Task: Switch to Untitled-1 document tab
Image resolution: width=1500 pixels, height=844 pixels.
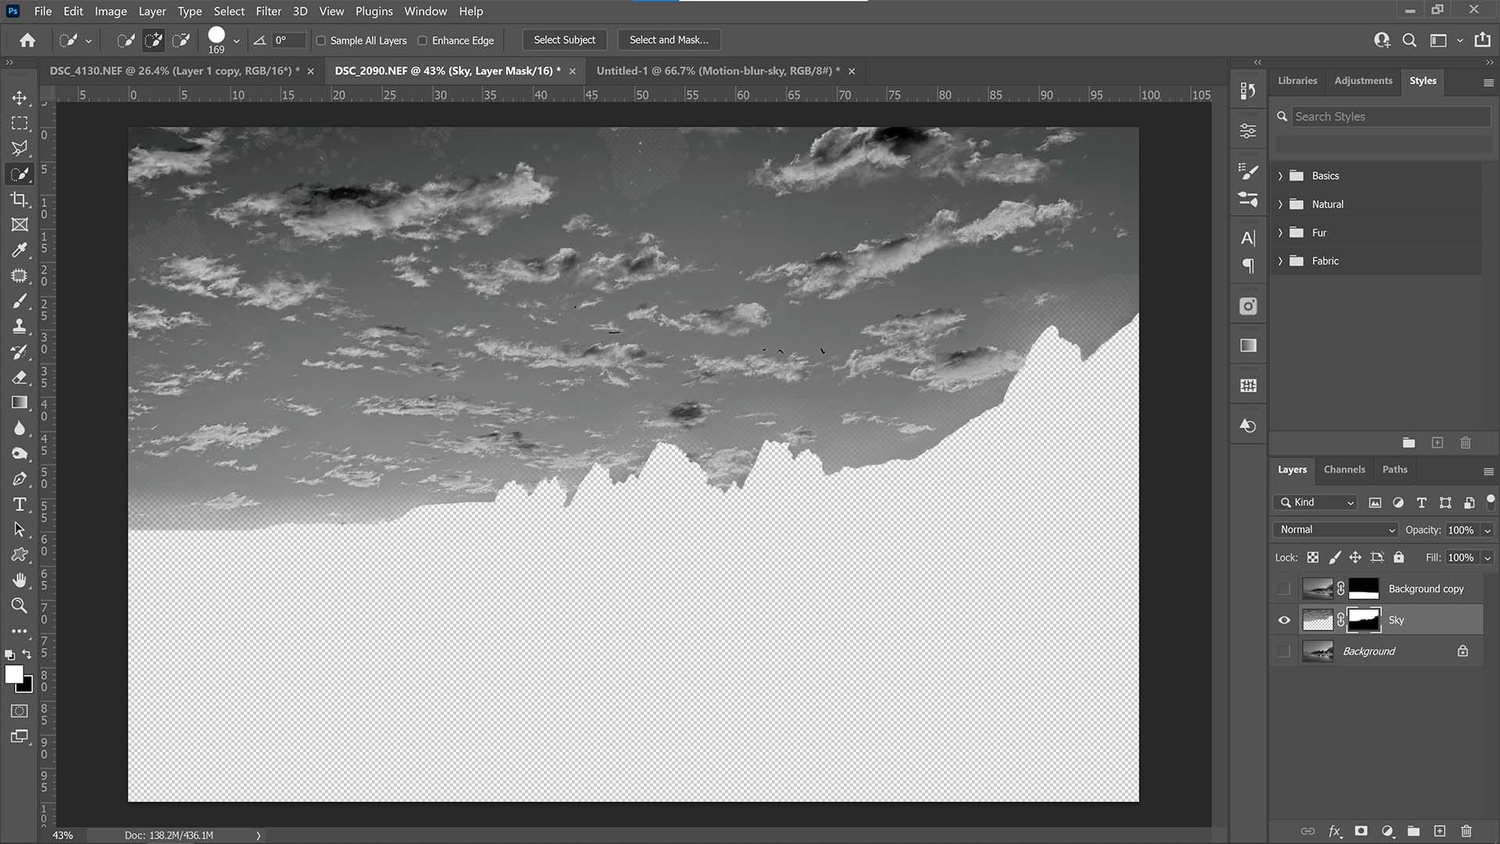Action: (x=718, y=71)
